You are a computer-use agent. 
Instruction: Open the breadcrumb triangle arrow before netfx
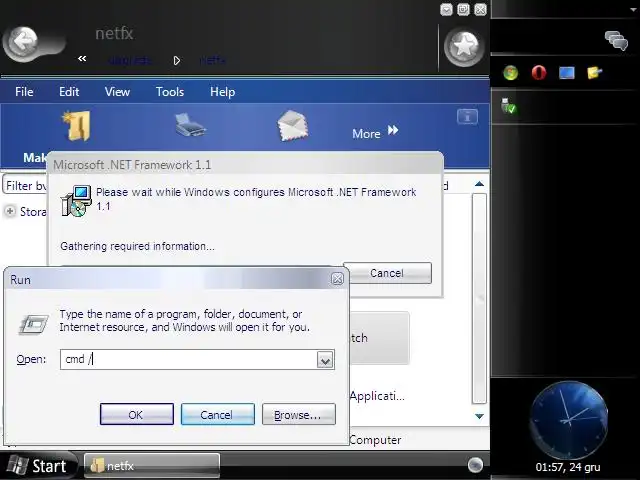(x=176, y=61)
